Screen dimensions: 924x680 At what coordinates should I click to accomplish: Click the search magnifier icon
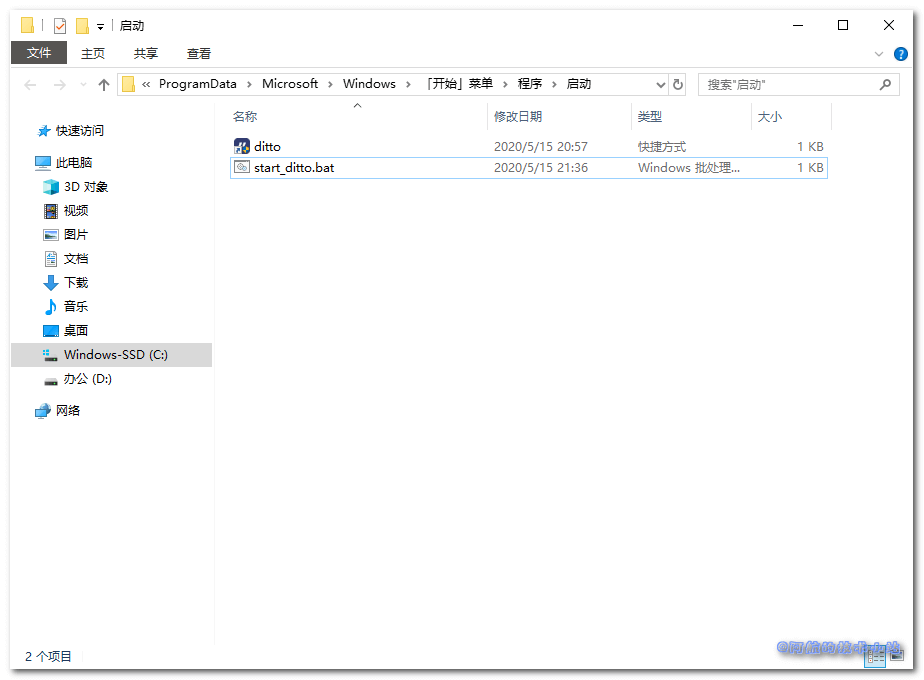(885, 85)
